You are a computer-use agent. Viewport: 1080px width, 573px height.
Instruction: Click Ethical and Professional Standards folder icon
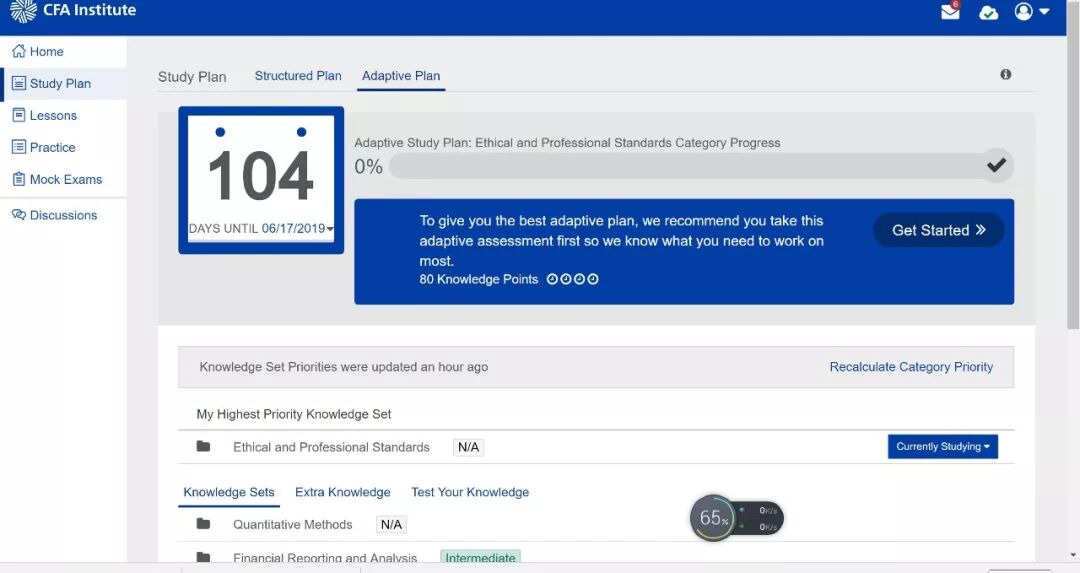203,446
